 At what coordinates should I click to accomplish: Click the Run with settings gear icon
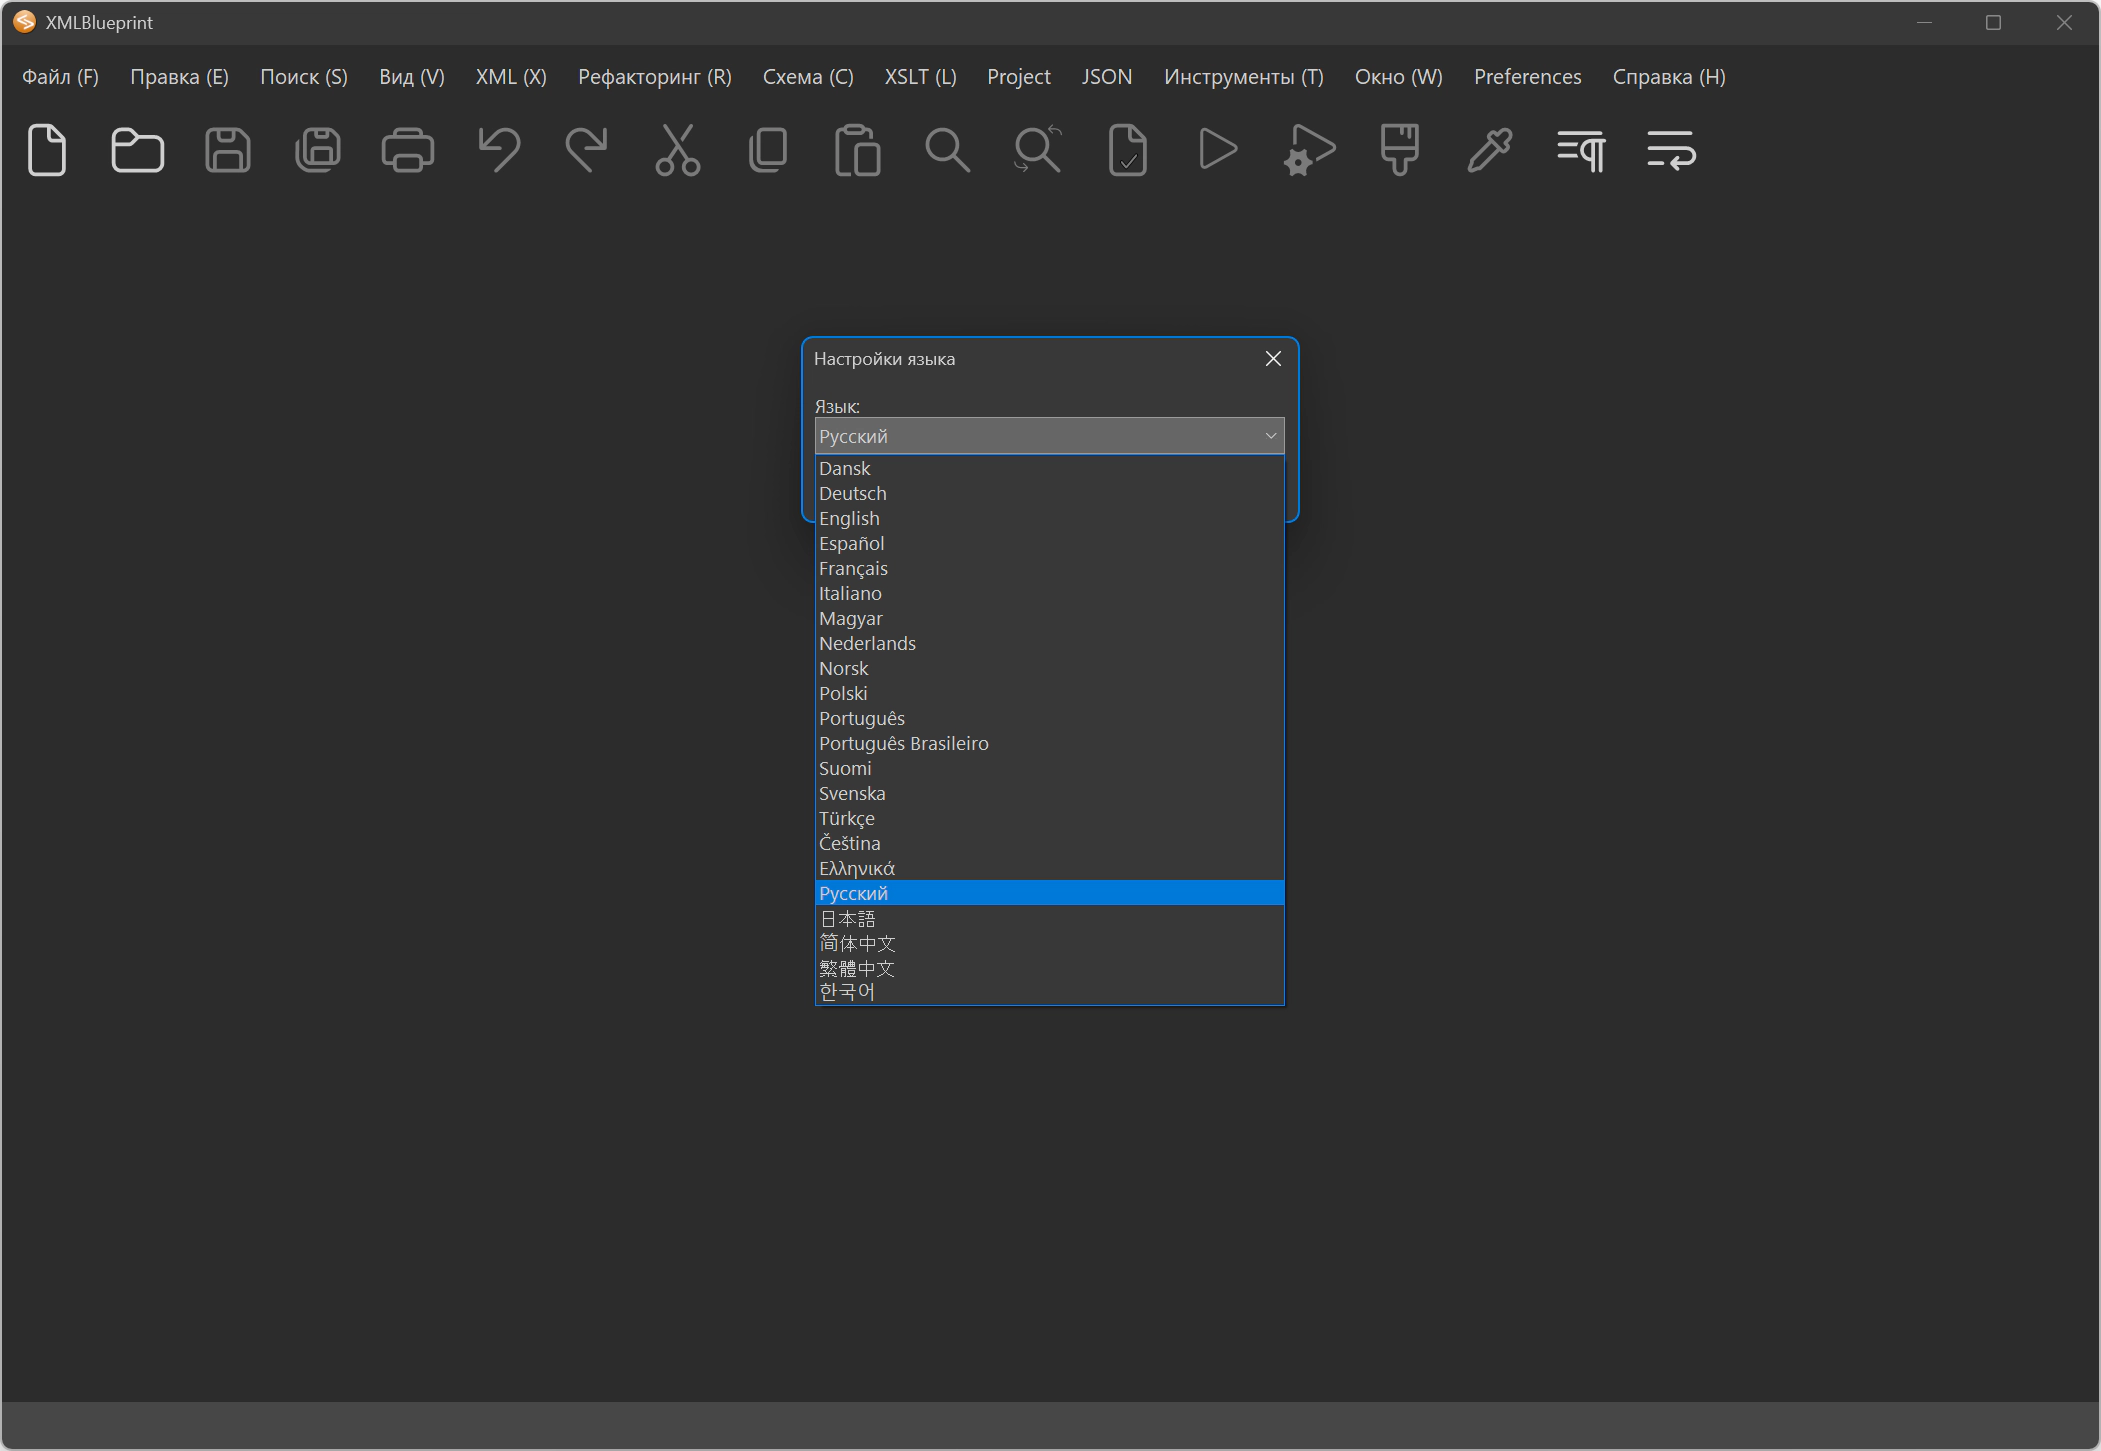click(1309, 150)
